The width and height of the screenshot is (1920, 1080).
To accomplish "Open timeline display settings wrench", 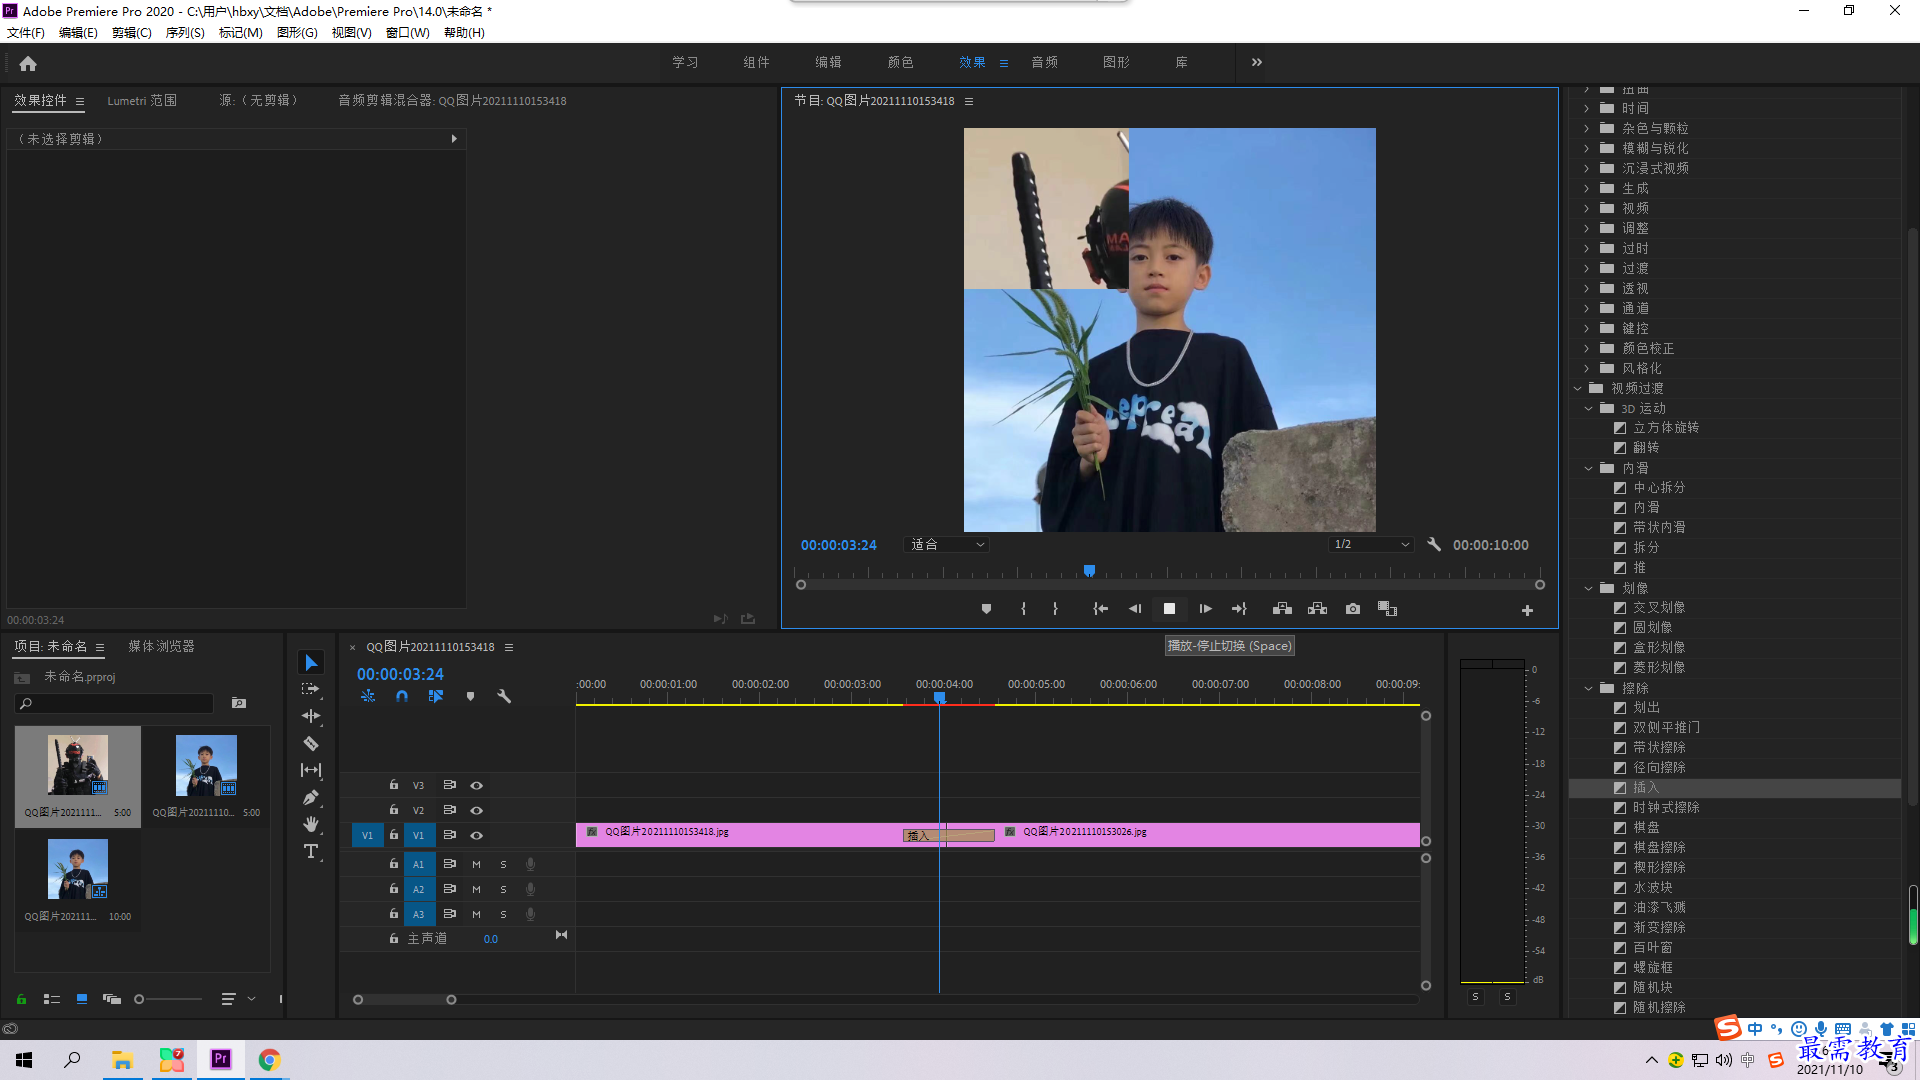I will pos(504,696).
